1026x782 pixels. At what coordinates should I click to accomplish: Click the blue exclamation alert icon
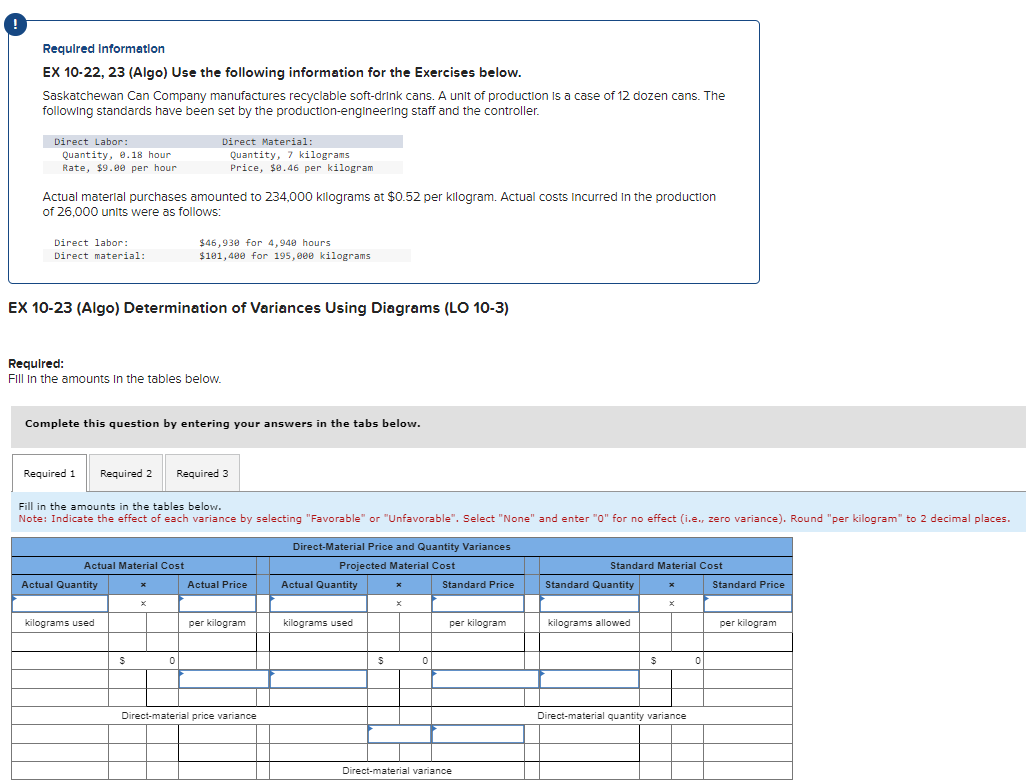[x=14, y=23]
